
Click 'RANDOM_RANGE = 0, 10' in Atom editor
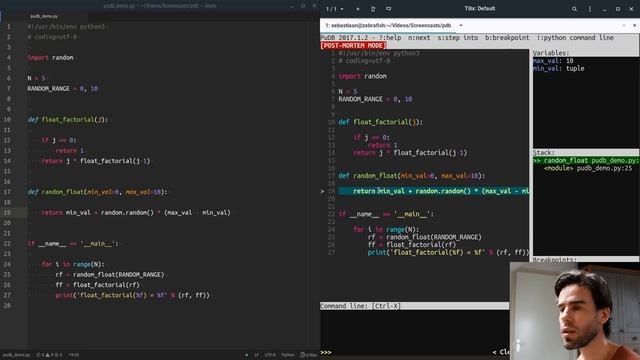[62, 89]
